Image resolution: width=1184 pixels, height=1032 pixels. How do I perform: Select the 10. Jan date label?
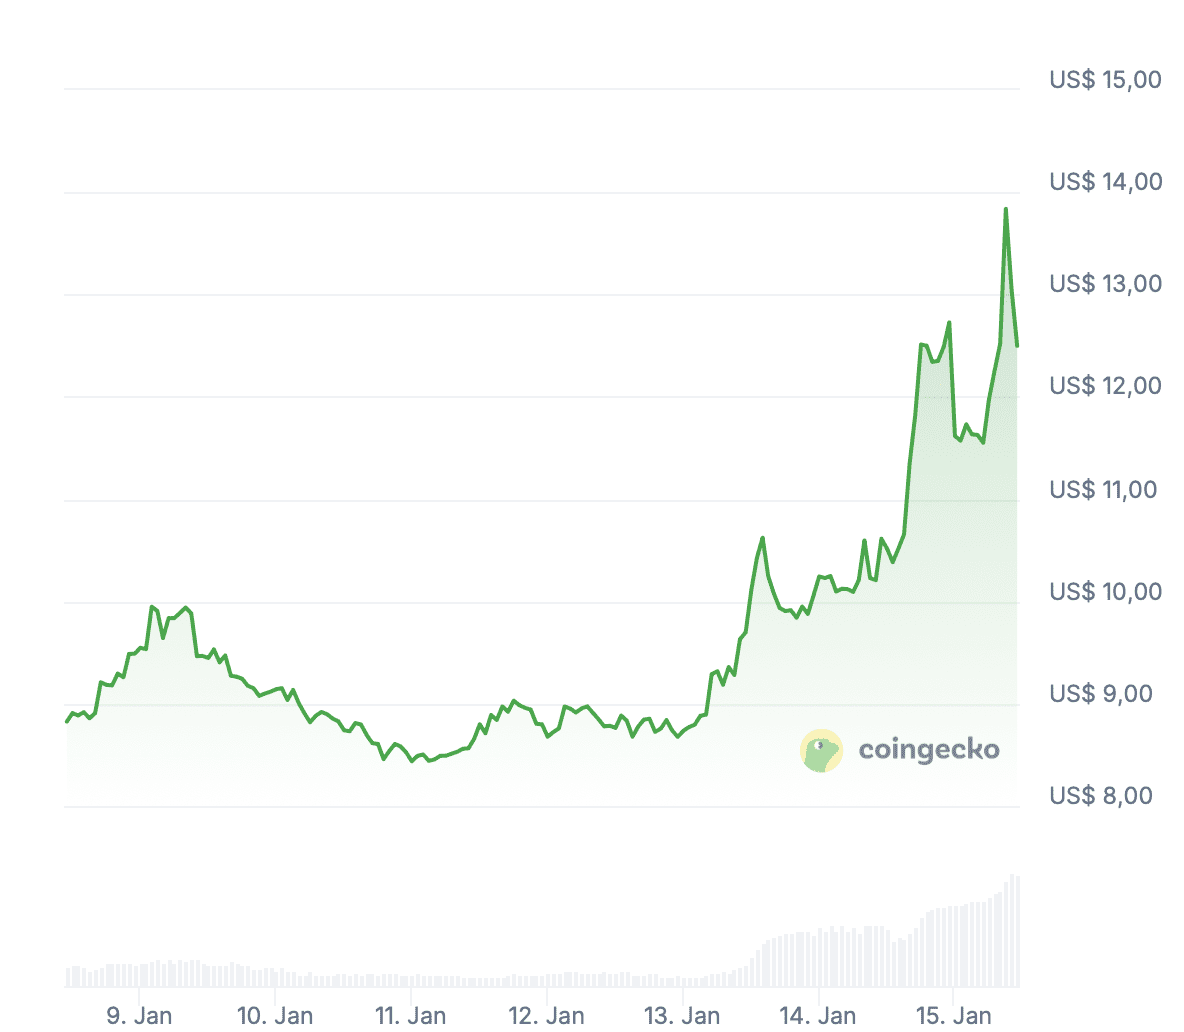tap(275, 1015)
